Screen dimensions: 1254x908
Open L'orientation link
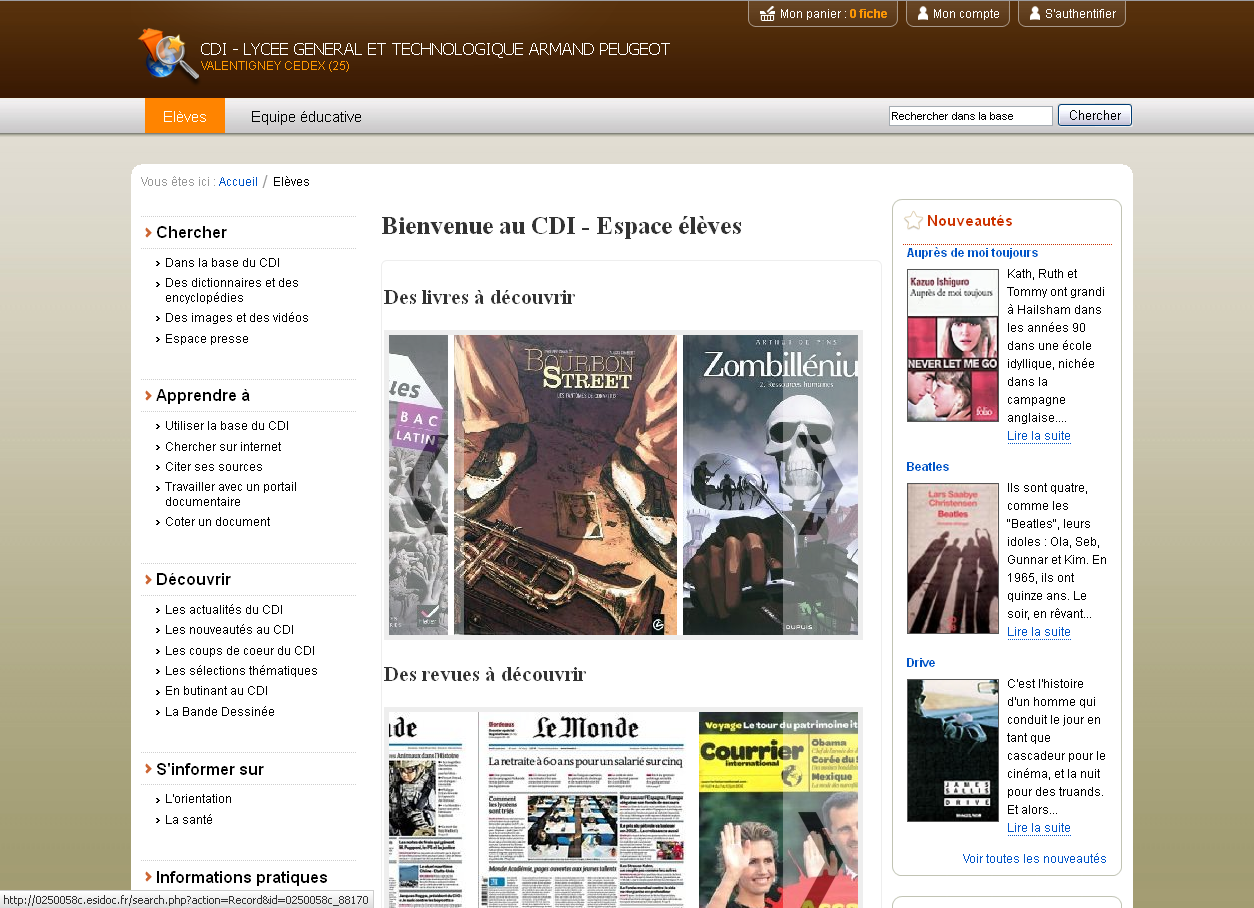pyautogui.click(x=198, y=799)
